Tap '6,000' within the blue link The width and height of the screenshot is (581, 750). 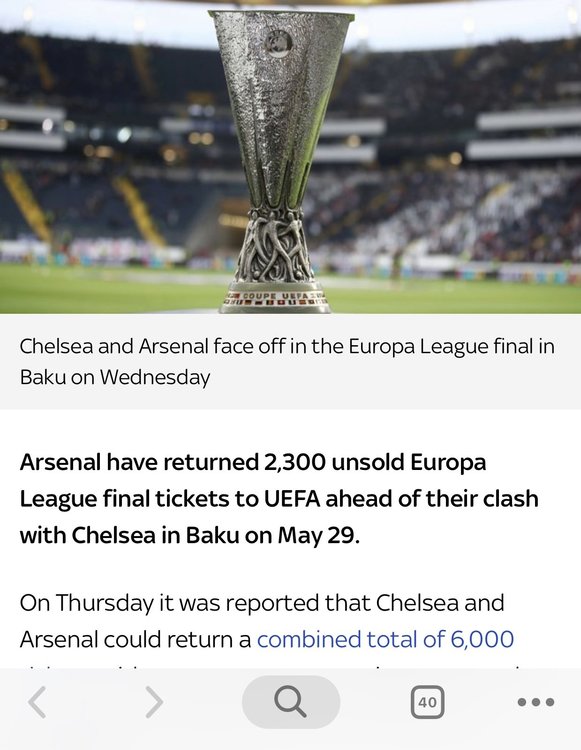[482, 639]
